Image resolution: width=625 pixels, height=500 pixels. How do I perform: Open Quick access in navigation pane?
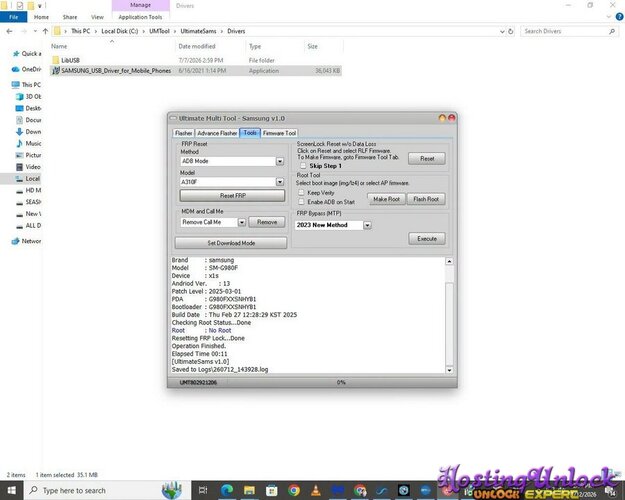[x=28, y=53]
